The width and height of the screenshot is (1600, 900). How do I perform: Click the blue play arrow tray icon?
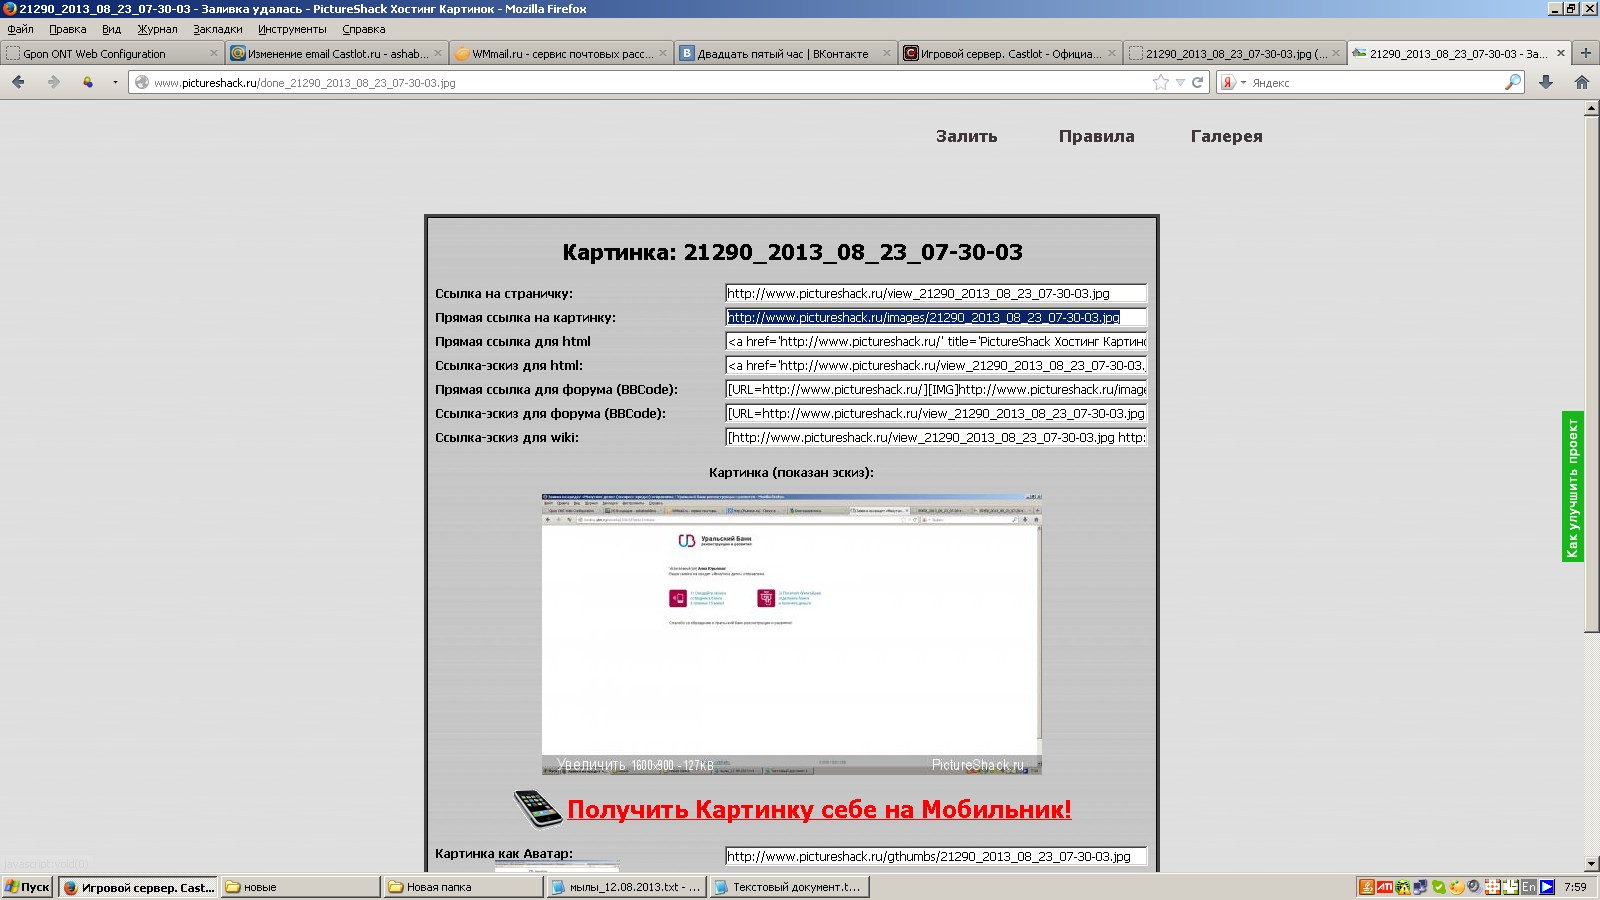pyautogui.click(x=1547, y=886)
